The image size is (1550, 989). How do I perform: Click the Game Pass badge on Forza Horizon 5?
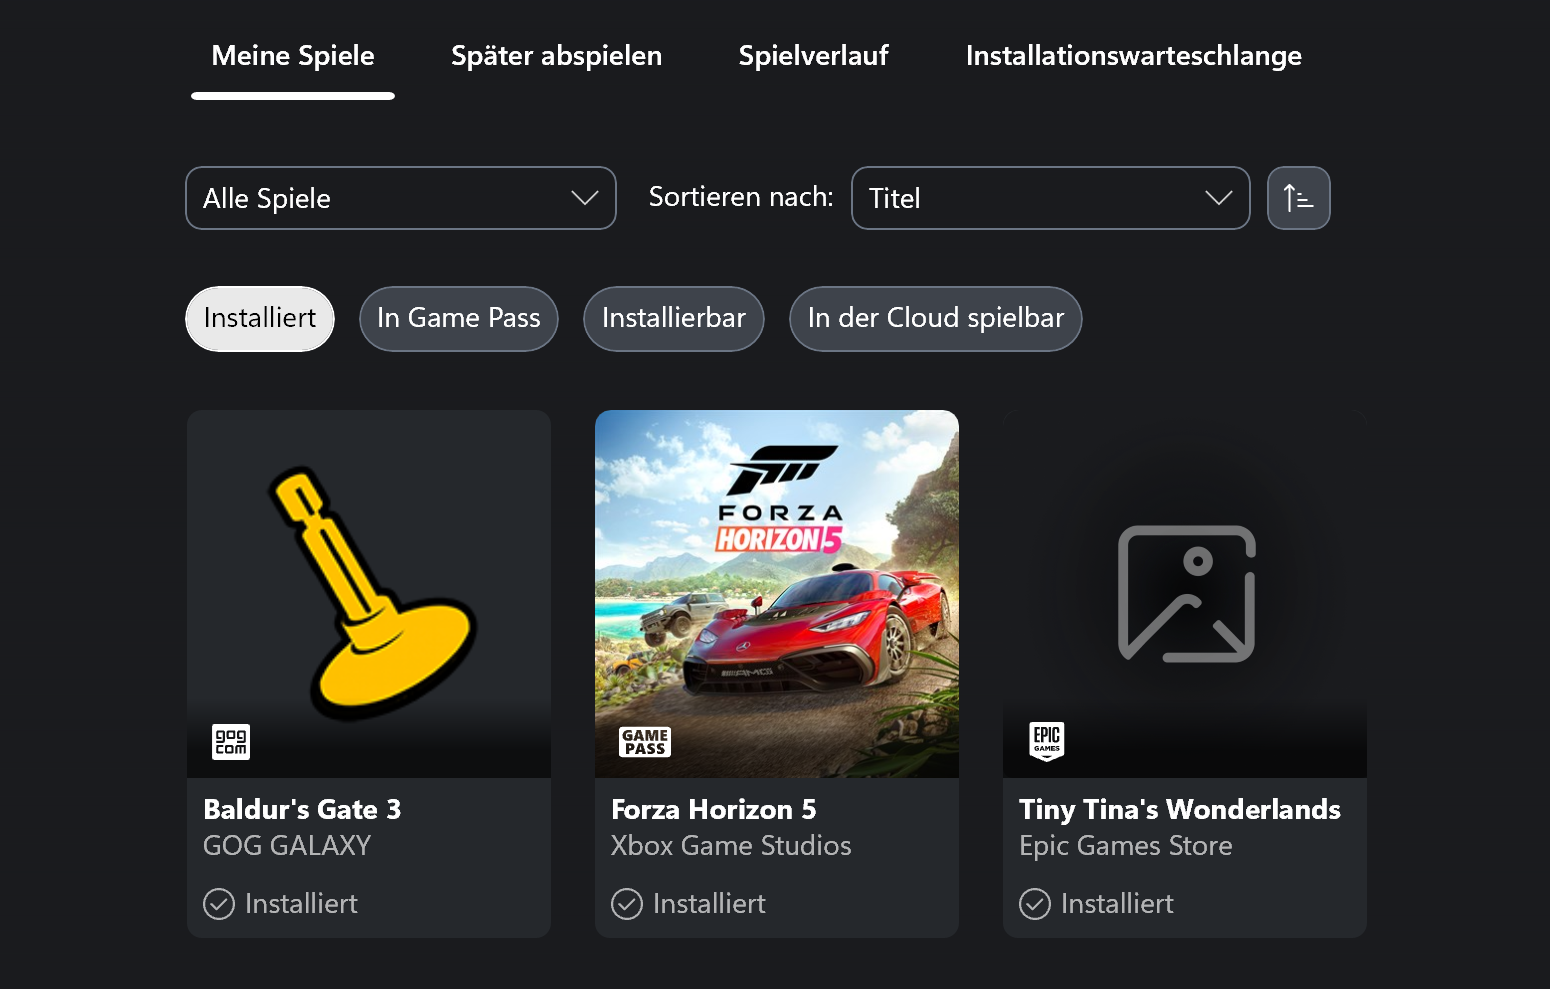(x=645, y=742)
